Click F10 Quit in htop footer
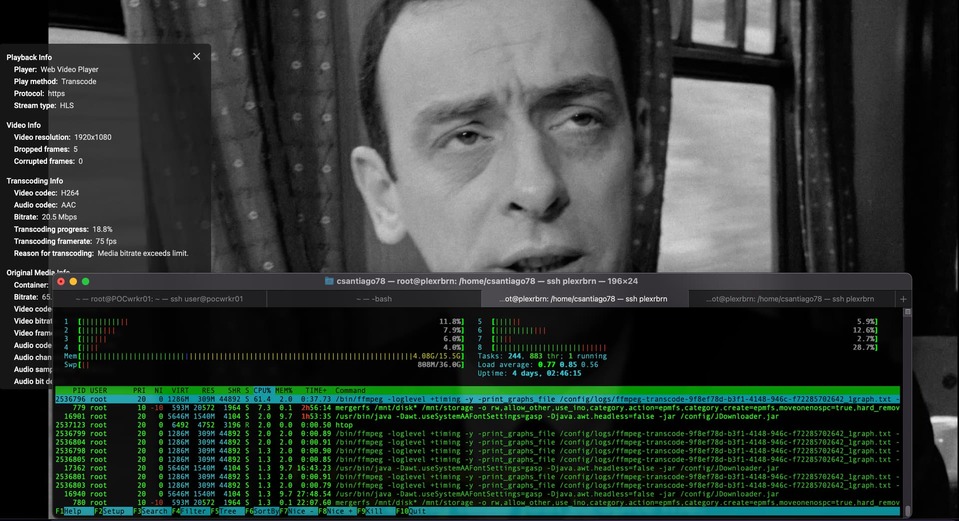This screenshot has height=521, width=959. tap(411, 511)
